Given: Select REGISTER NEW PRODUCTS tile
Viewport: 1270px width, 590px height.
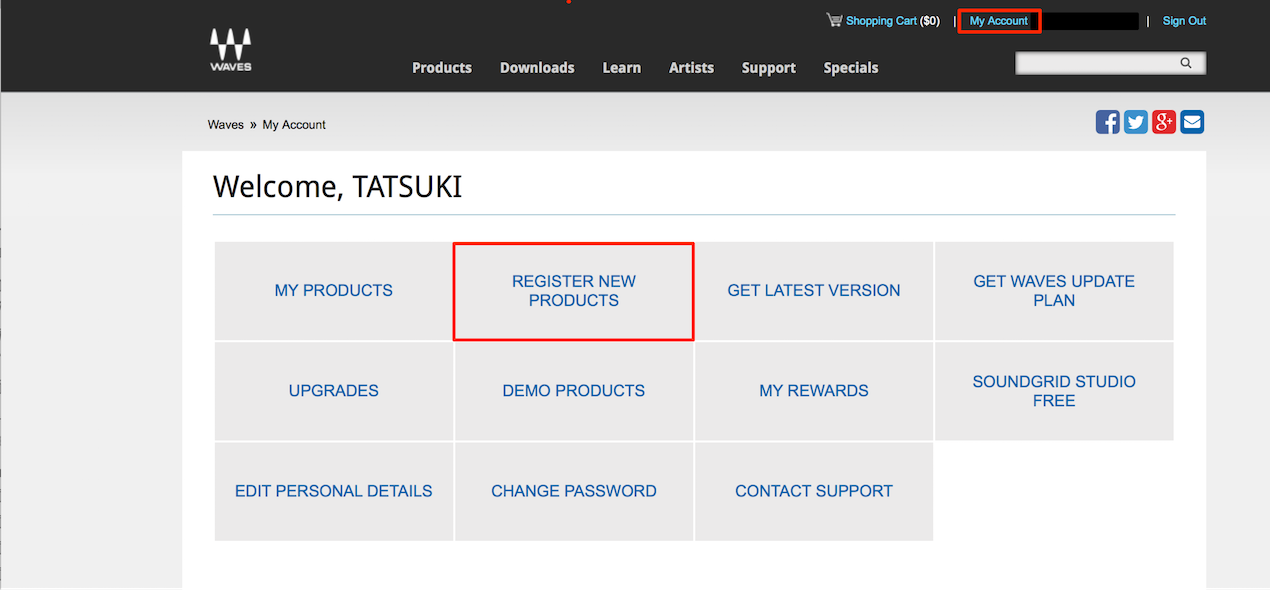Looking at the screenshot, I should point(574,291).
